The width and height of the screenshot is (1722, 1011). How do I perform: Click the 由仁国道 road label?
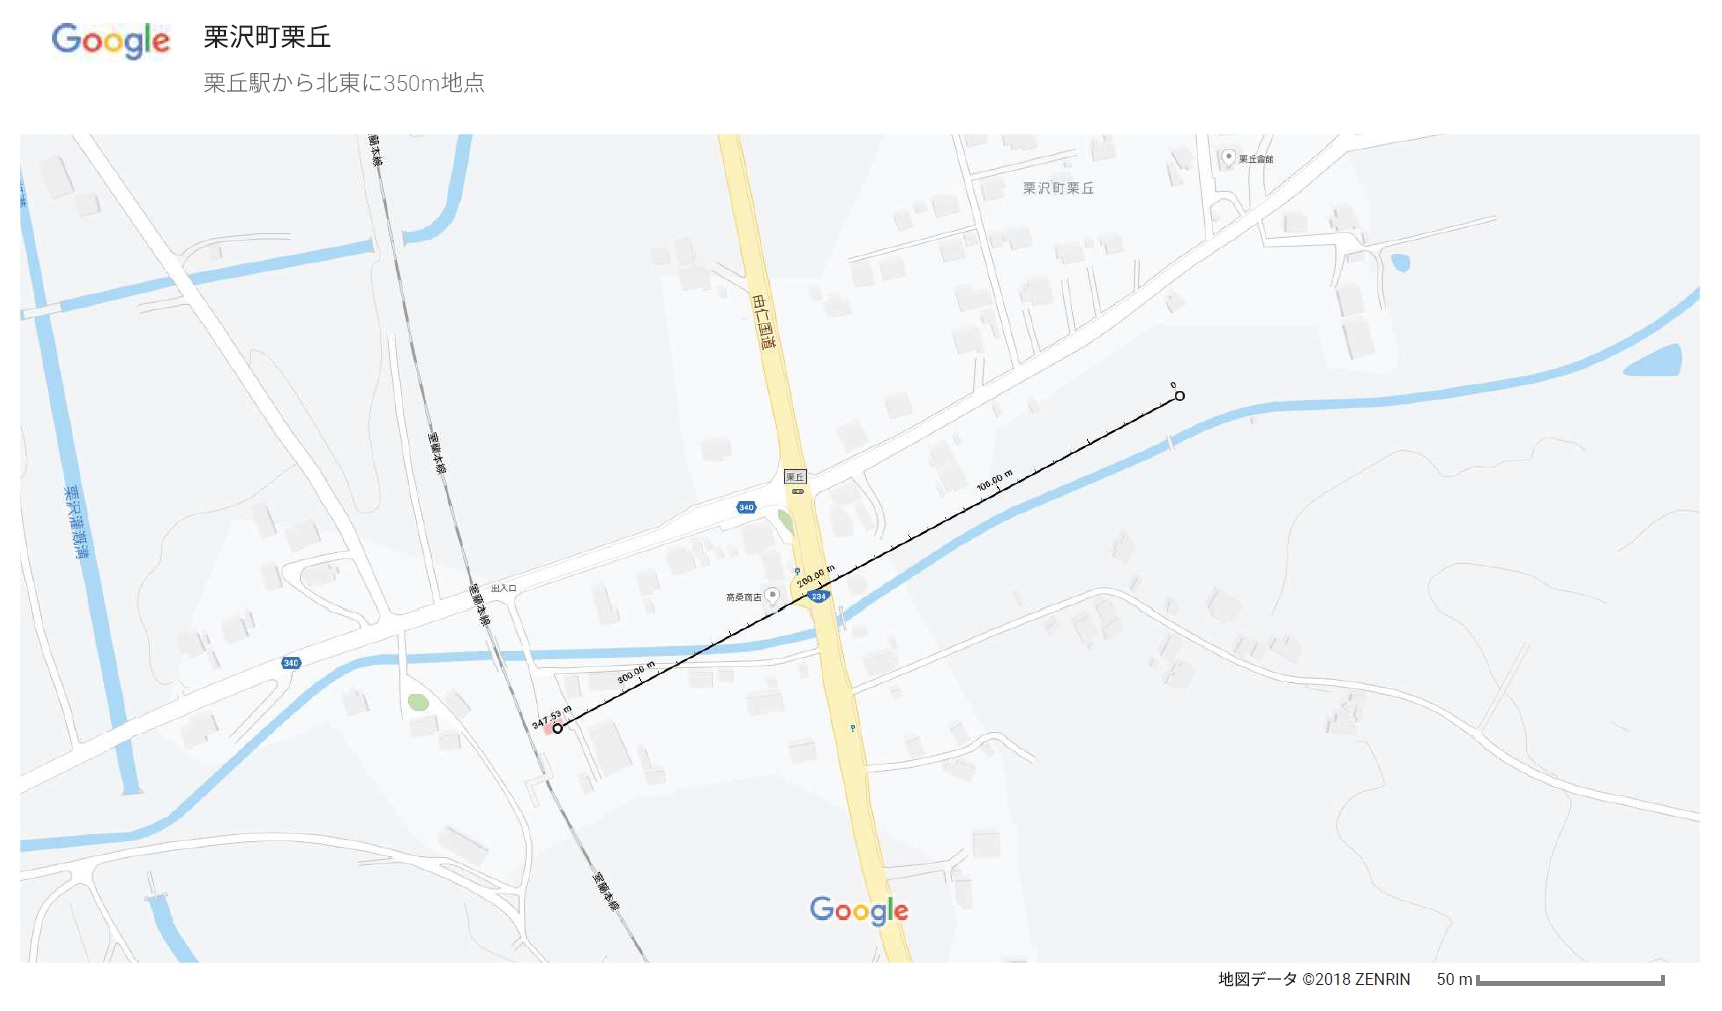(x=763, y=322)
